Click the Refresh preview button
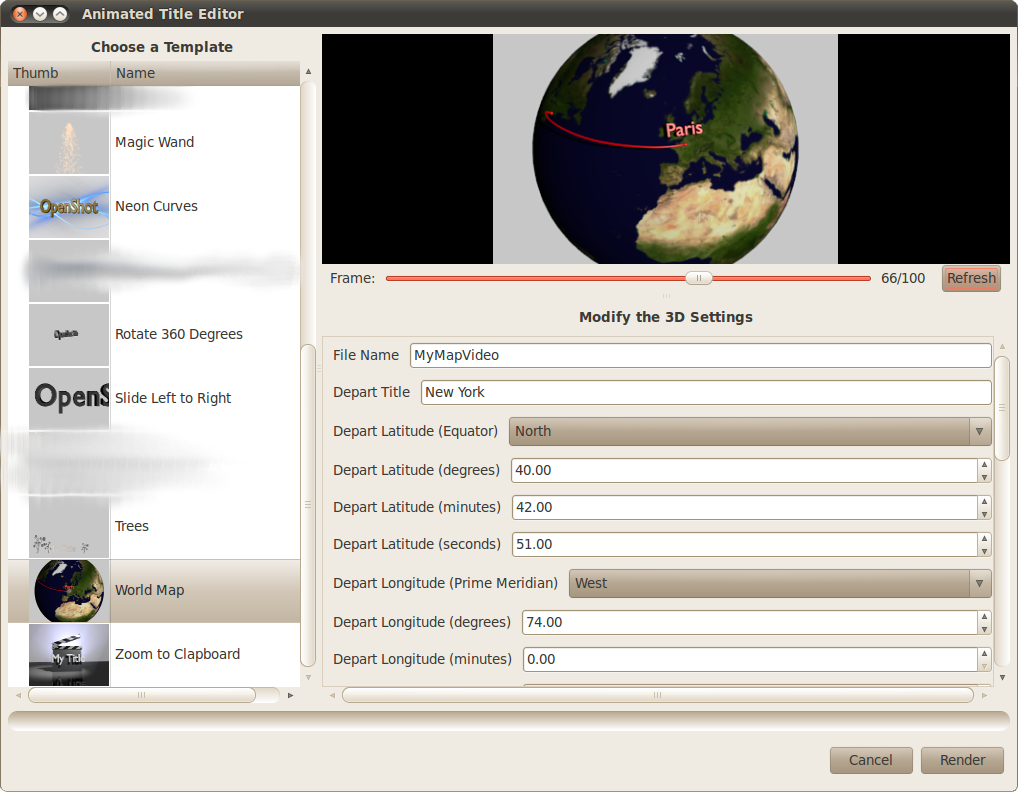The image size is (1018, 792). pyautogui.click(x=970, y=279)
